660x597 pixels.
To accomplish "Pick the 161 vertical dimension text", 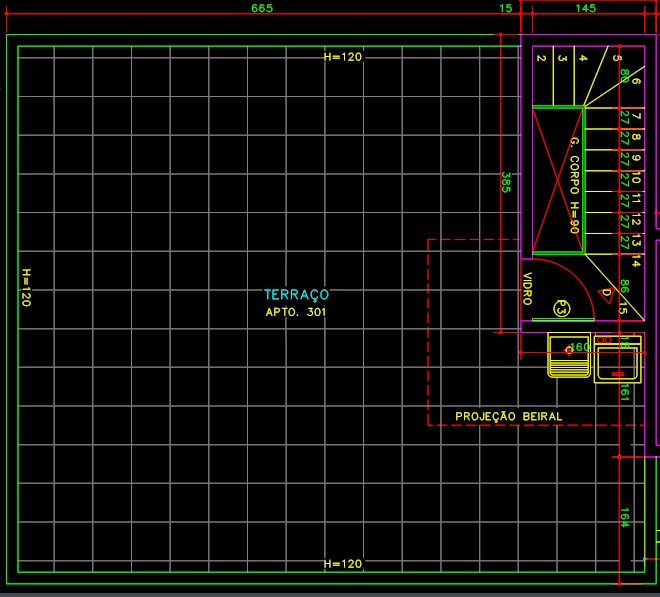I will [625, 392].
